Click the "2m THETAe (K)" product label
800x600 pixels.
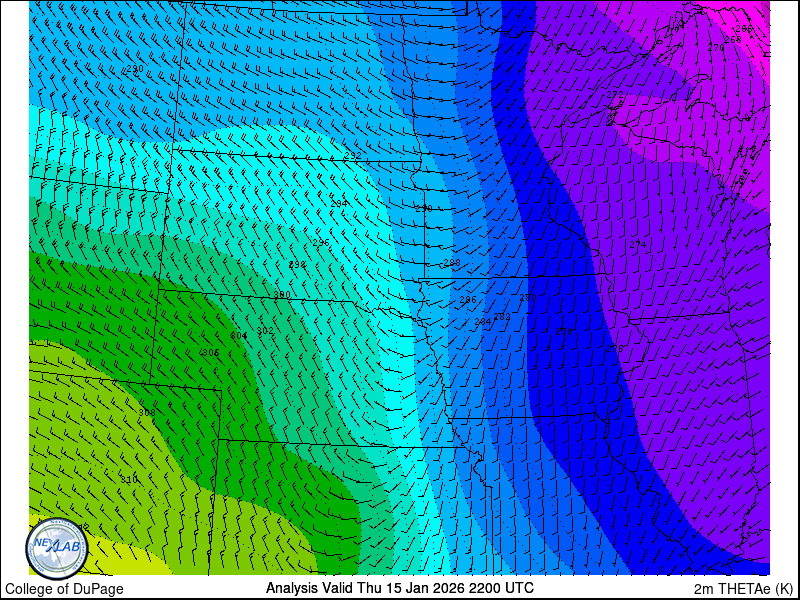click(x=744, y=588)
